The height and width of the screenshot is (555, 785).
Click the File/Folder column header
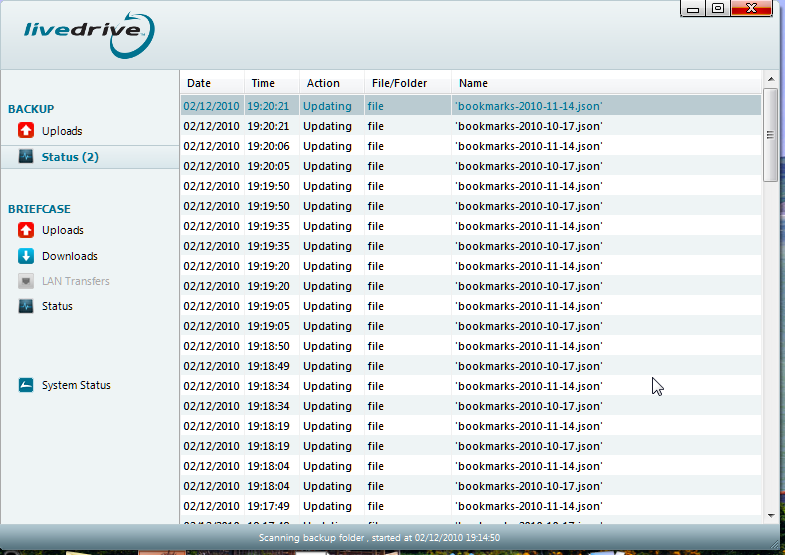pos(399,83)
